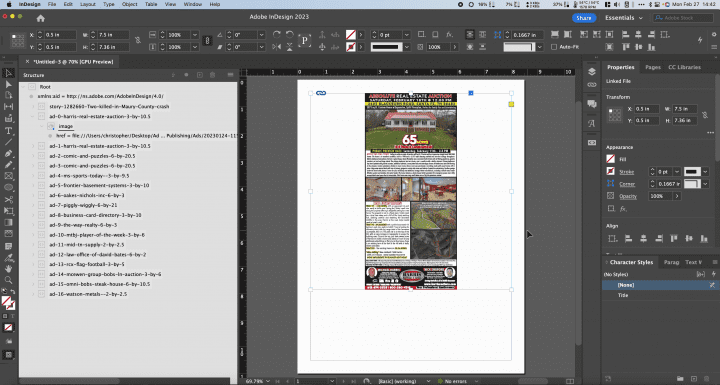This screenshot has height=385, width=720.
Task: Select the Direct Selection tool
Action: [8, 85]
